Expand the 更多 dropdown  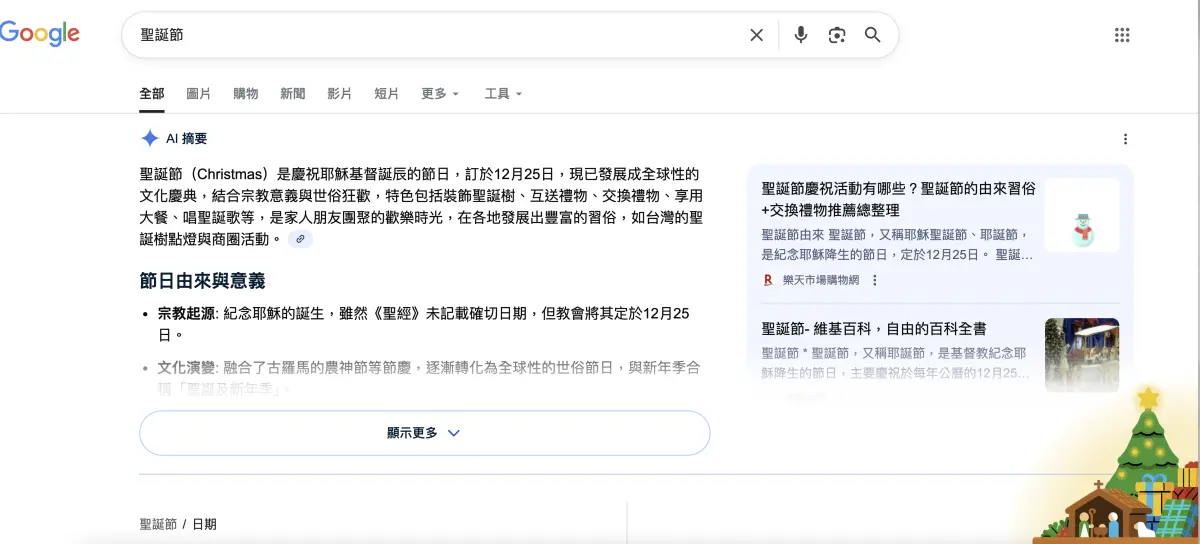pos(440,94)
